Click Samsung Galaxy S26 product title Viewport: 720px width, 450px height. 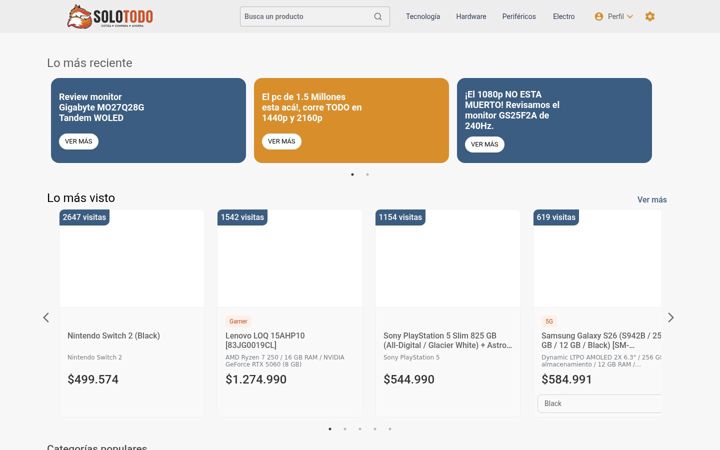click(601, 340)
